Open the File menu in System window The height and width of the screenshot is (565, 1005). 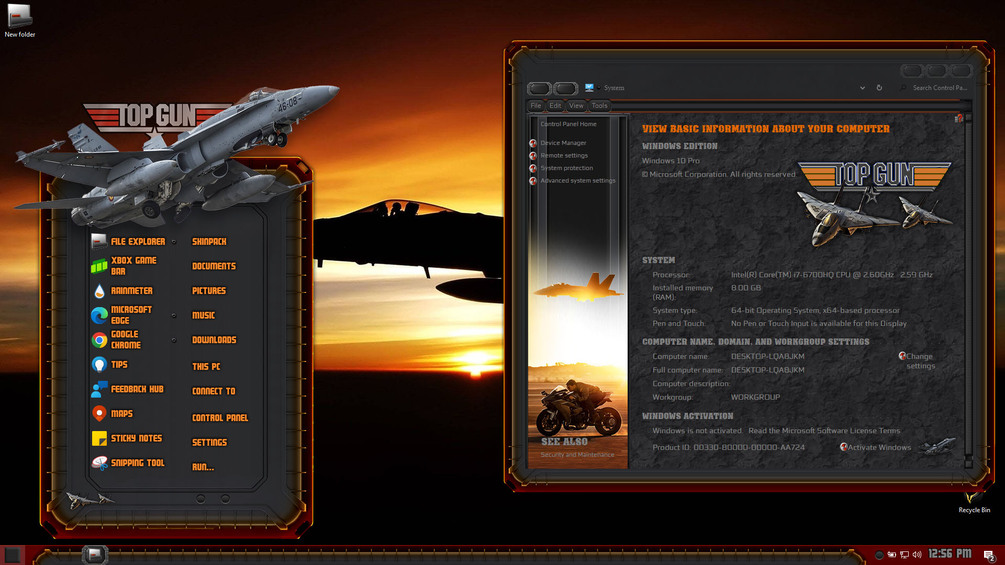click(536, 106)
